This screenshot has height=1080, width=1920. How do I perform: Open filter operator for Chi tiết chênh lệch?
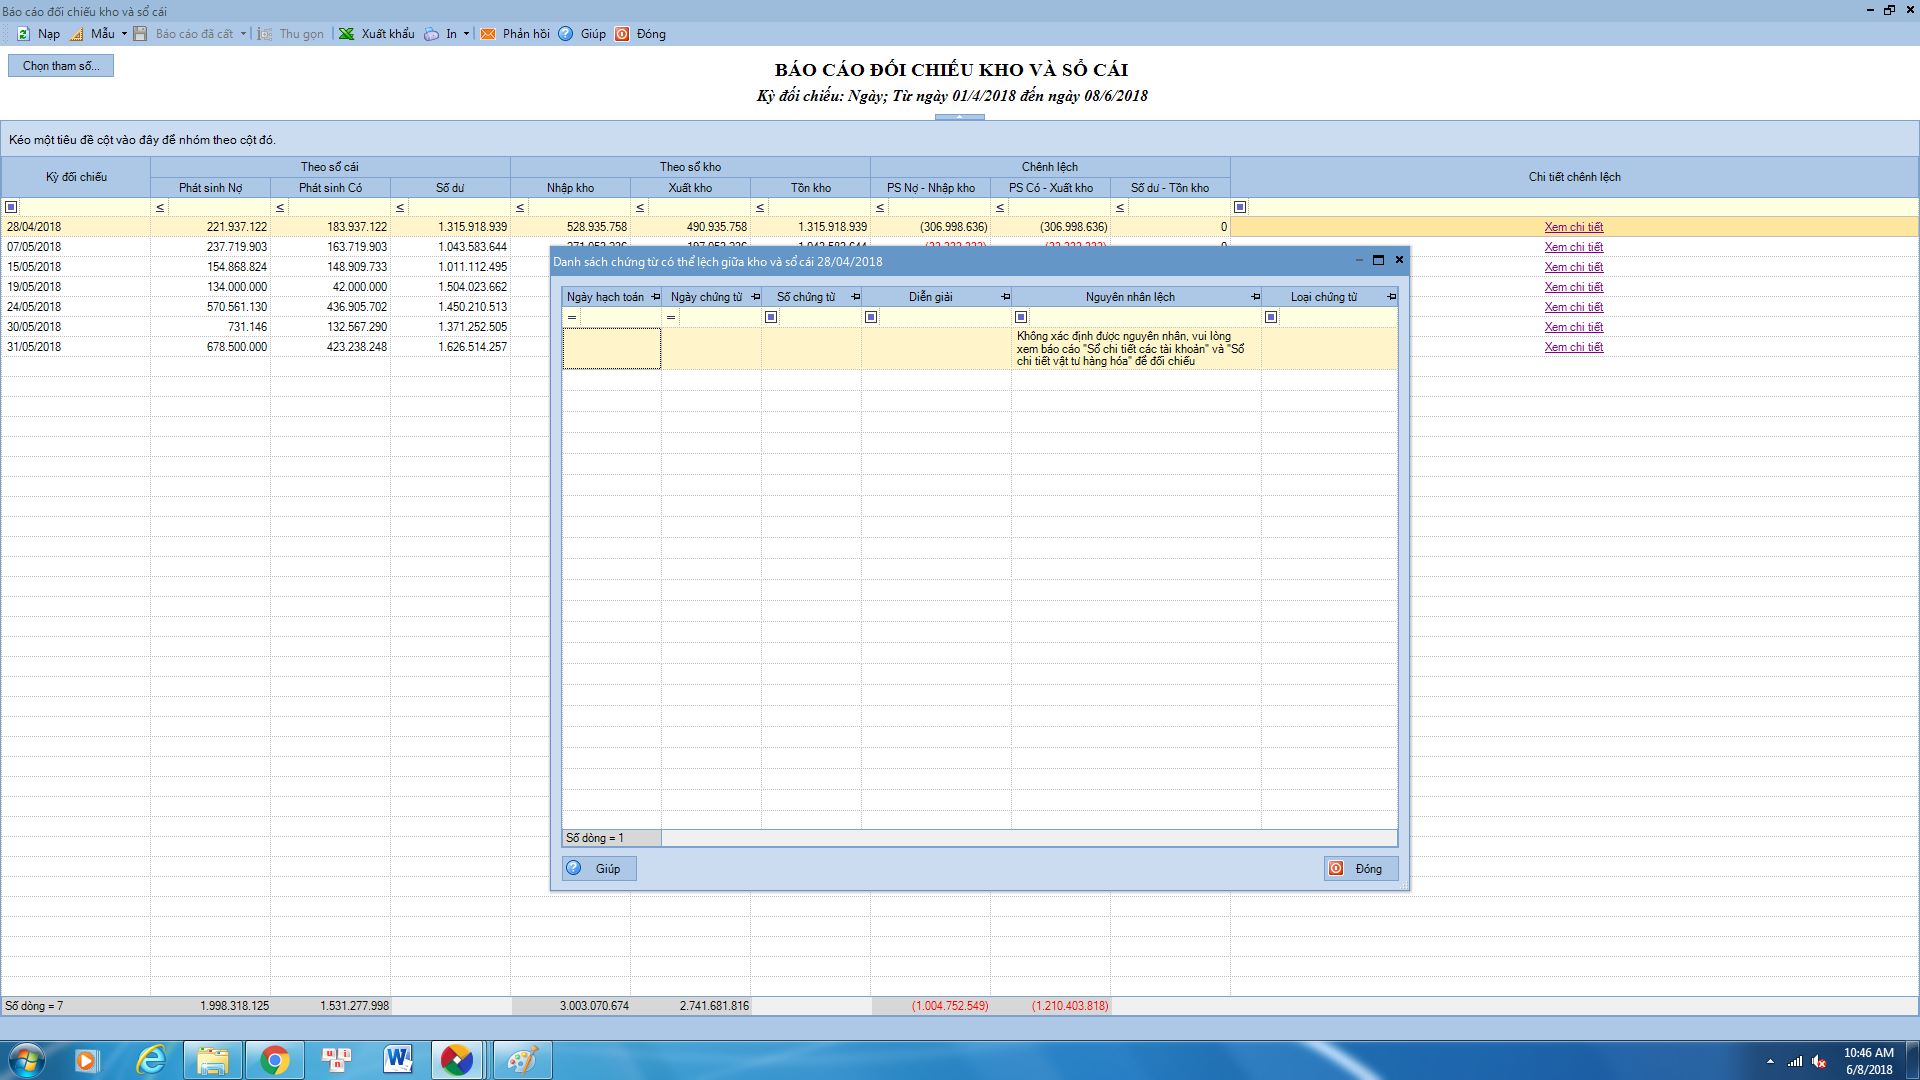click(x=1240, y=207)
